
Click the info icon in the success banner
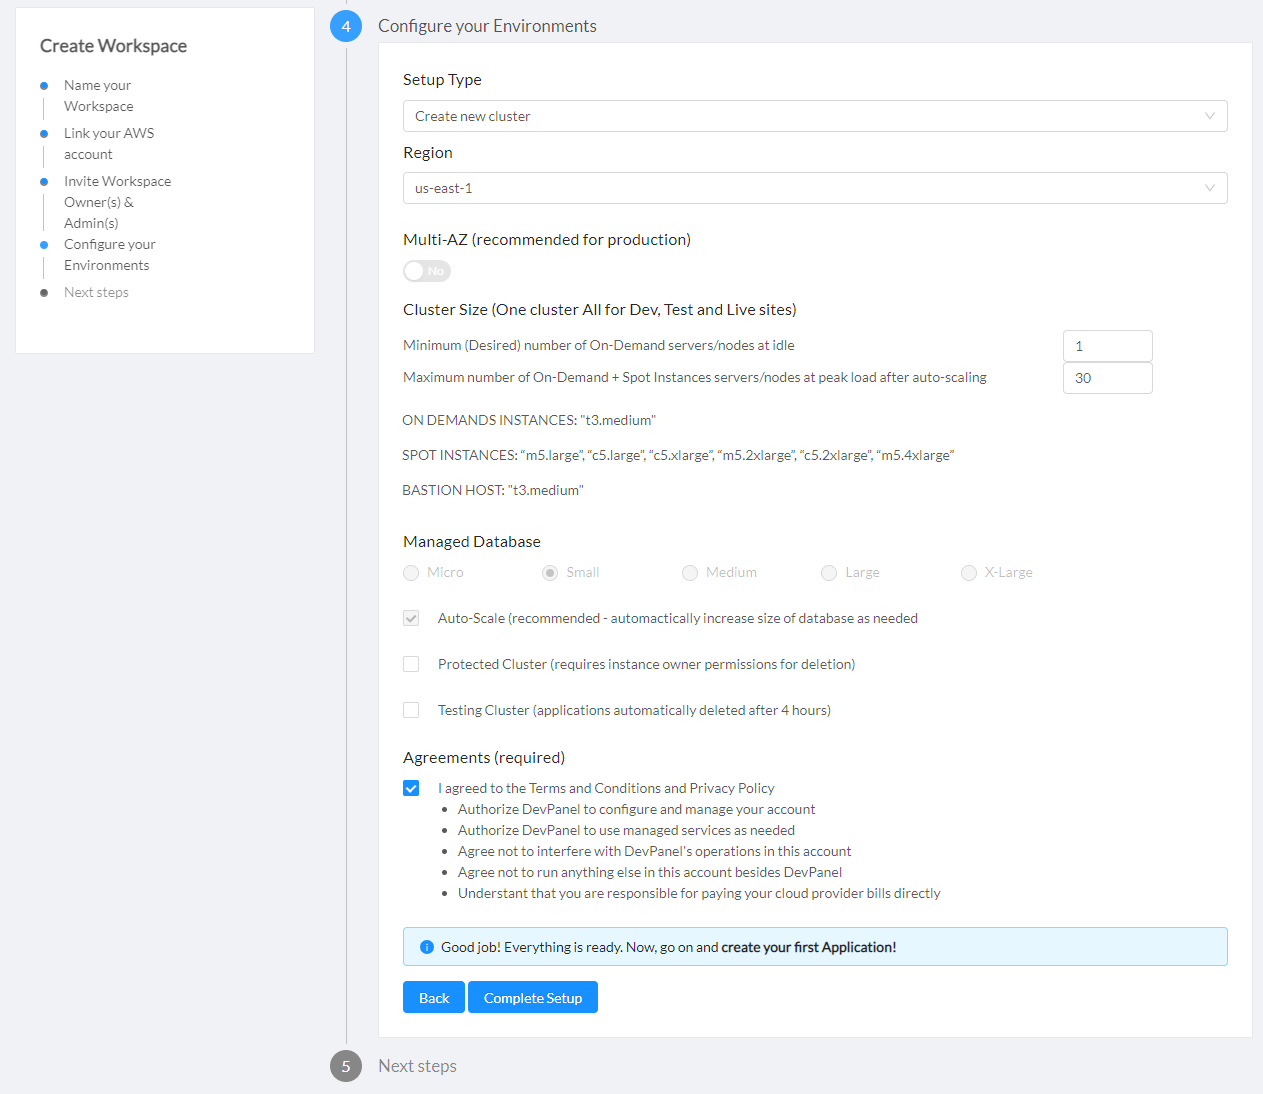coord(427,947)
